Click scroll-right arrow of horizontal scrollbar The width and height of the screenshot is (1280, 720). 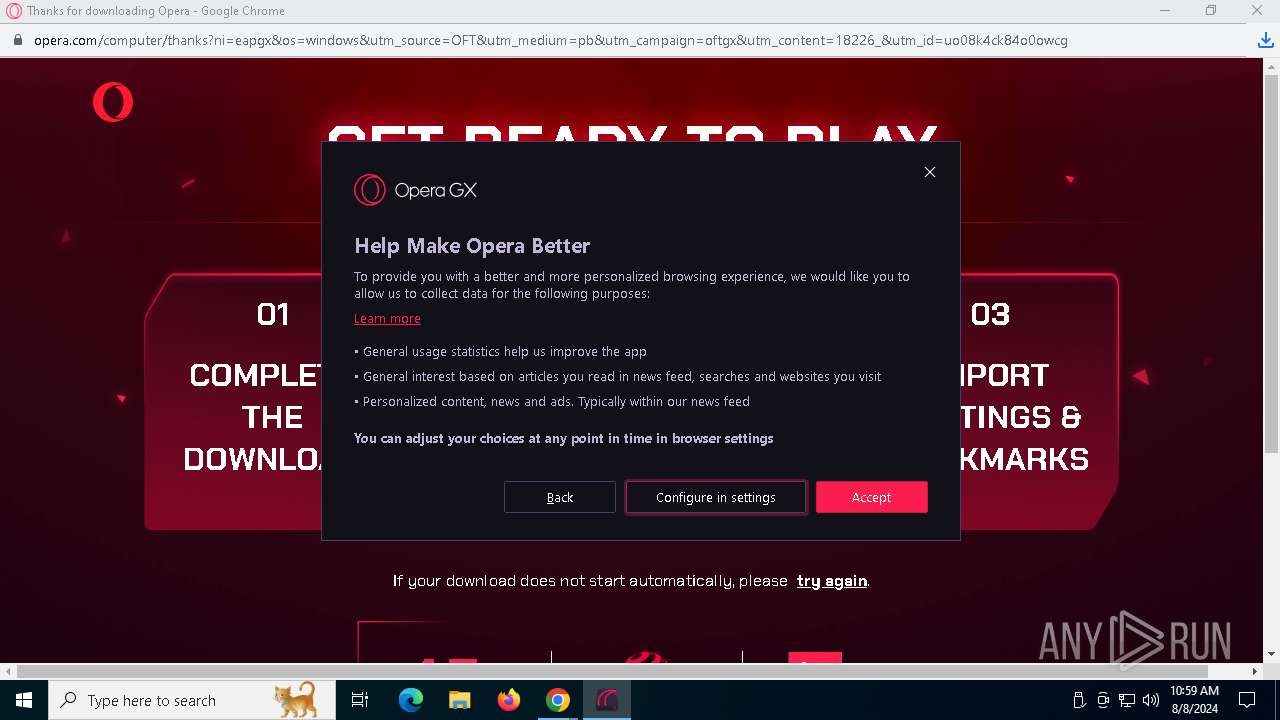1255,671
